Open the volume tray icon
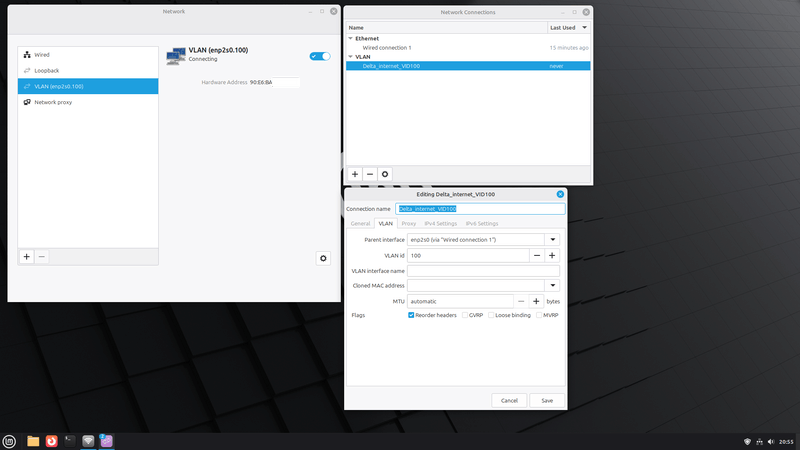Image resolution: width=800 pixels, height=450 pixels. click(771, 442)
